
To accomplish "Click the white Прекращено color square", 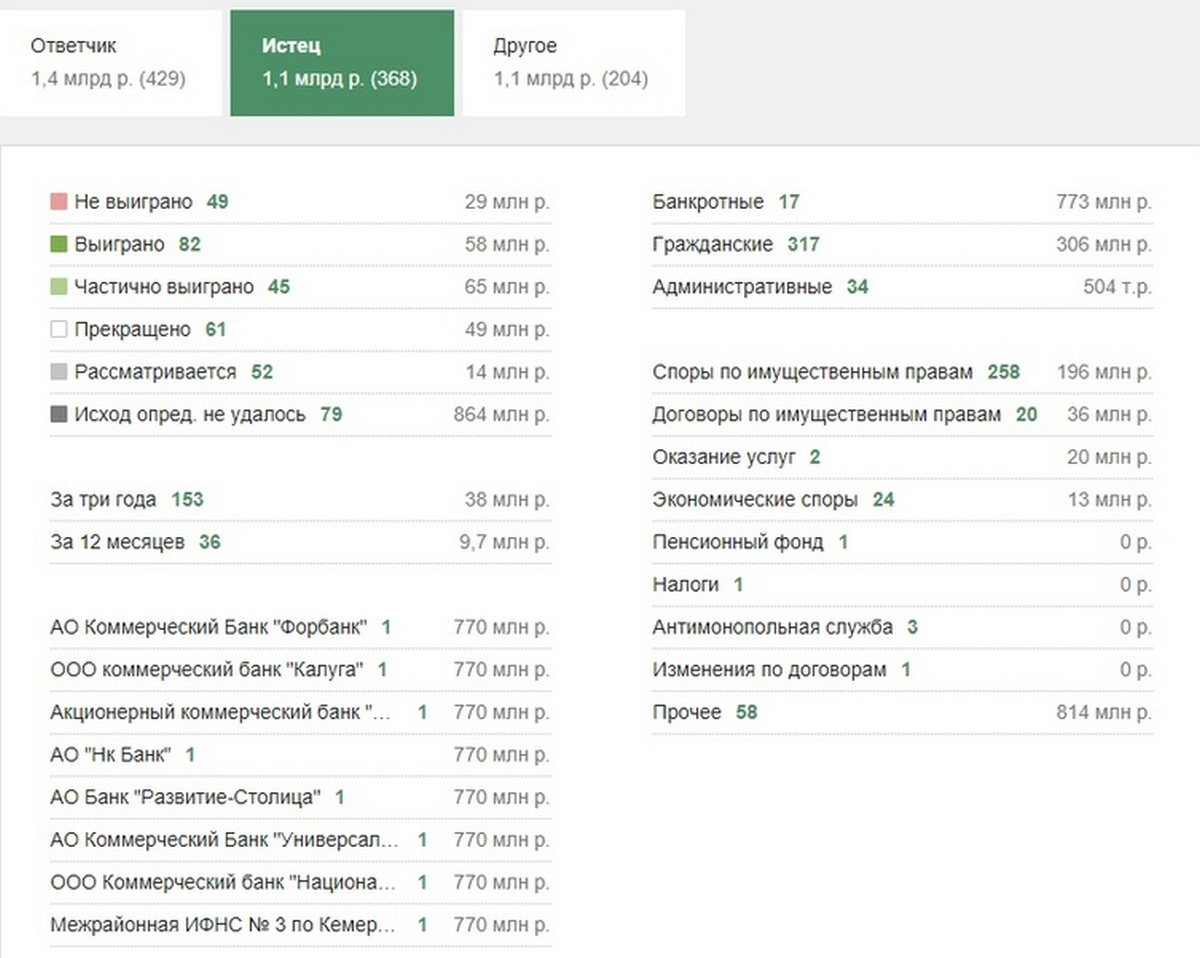I will tap(58, 329).
